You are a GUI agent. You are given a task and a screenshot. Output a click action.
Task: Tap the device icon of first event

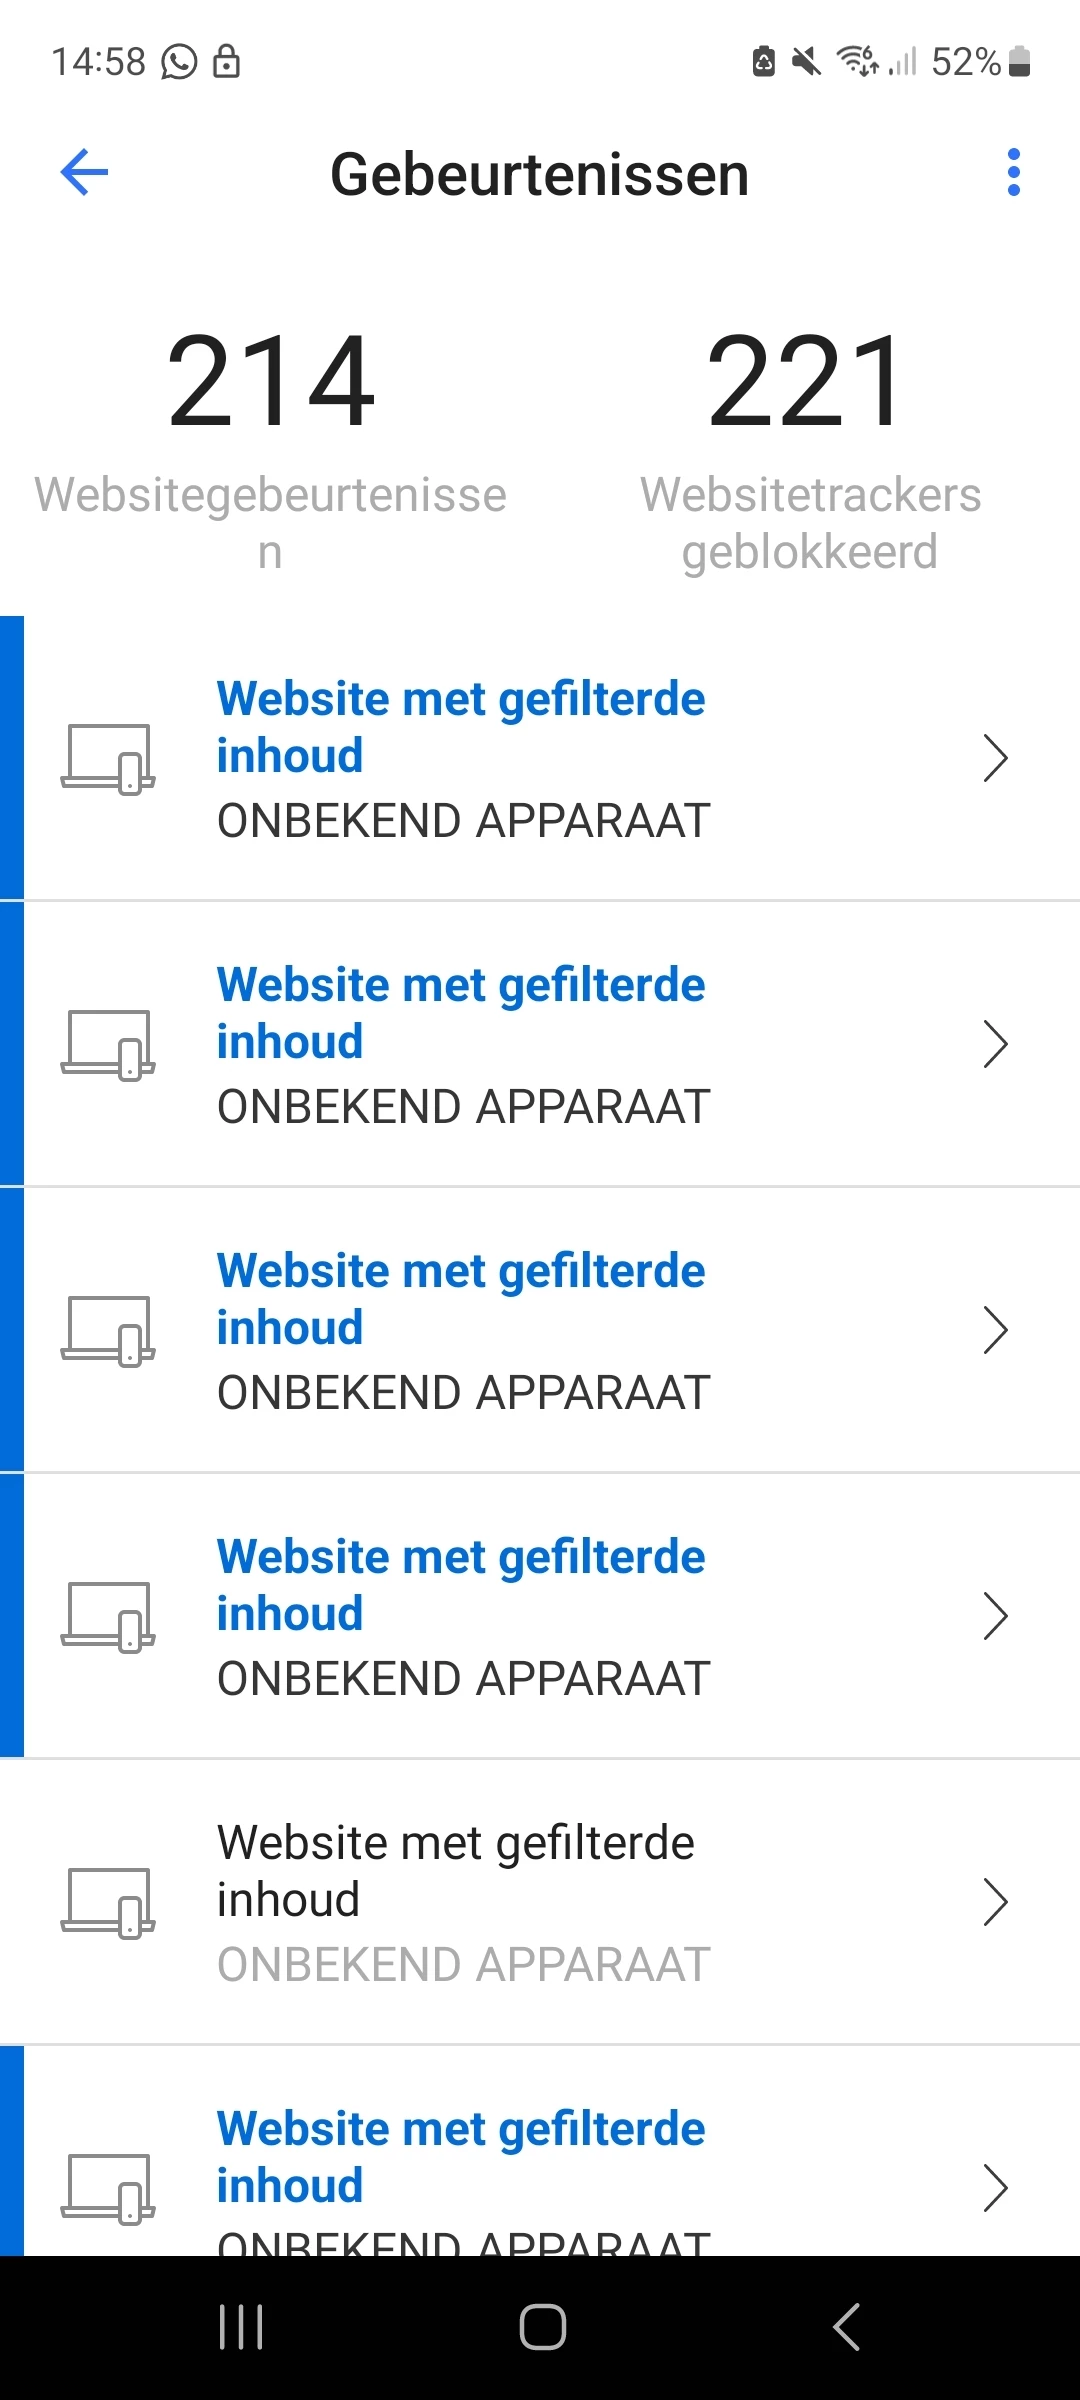click(108, 759)
